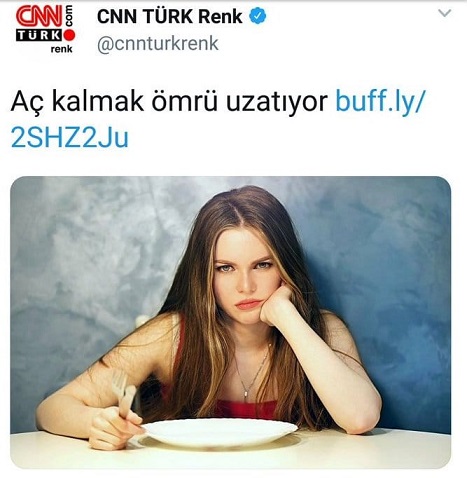Click the word uzatıyor in the tweet
Screen dimensions: 467x478
pyautogui.click(x=277, y=103)
